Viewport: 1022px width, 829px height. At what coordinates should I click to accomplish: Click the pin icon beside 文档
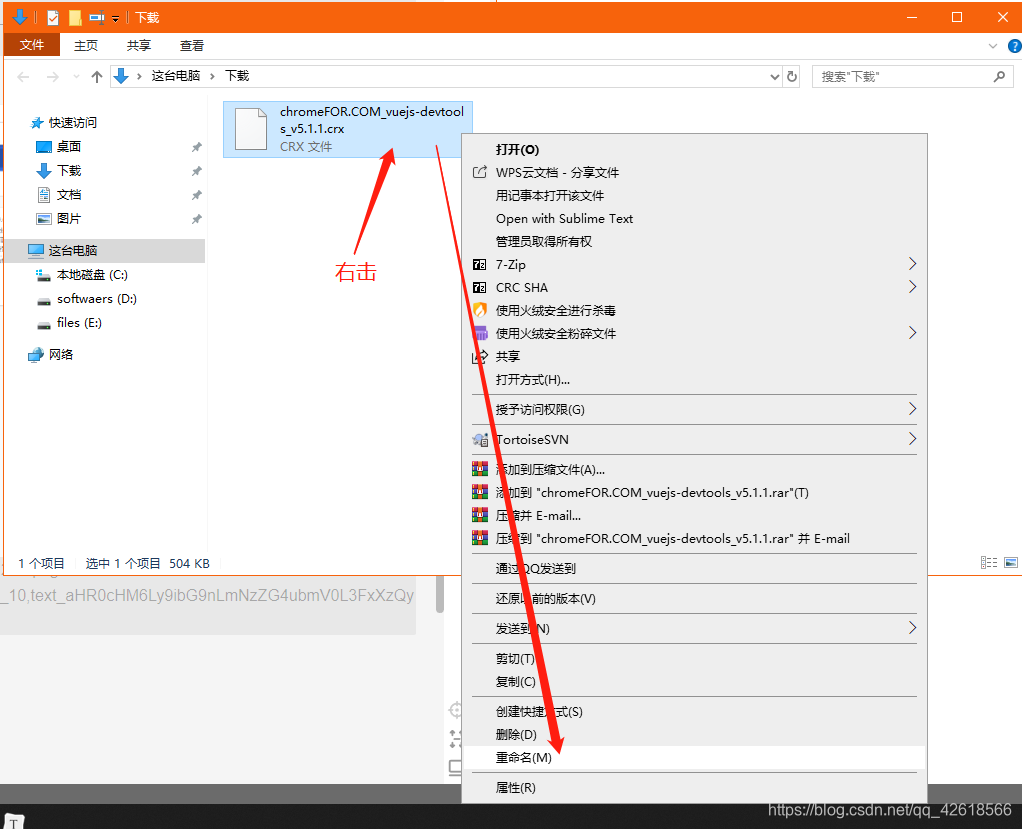(x=196, y=196)
